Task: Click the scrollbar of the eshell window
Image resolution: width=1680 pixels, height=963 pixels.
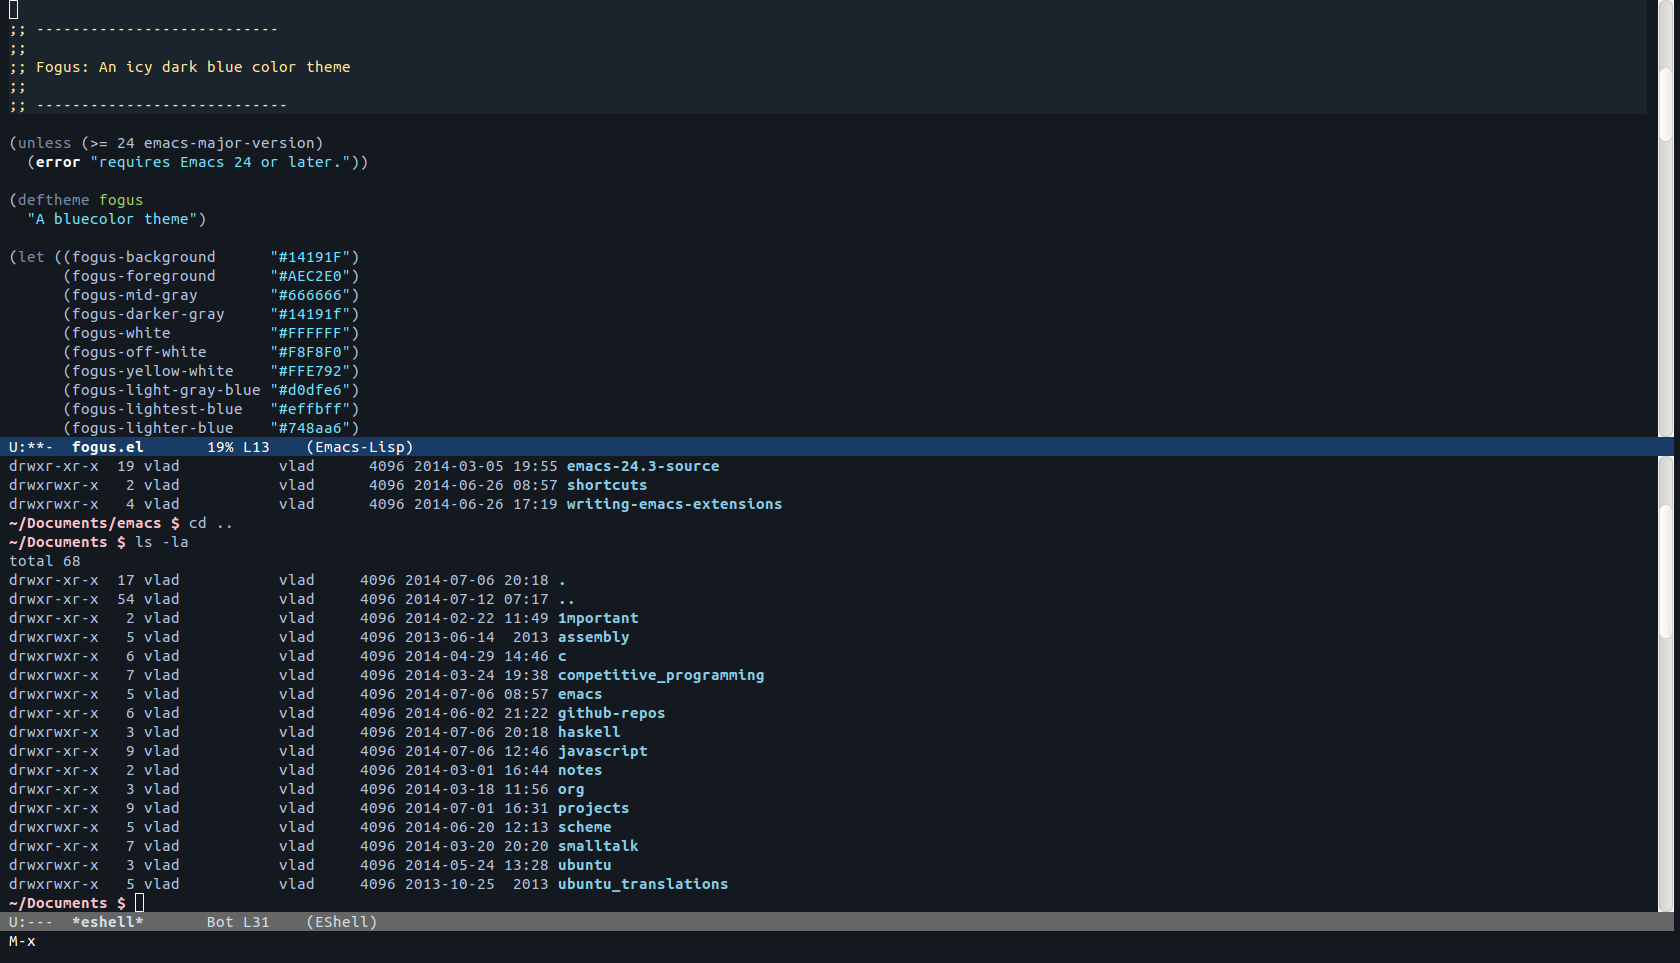Action: [1665, 684]
